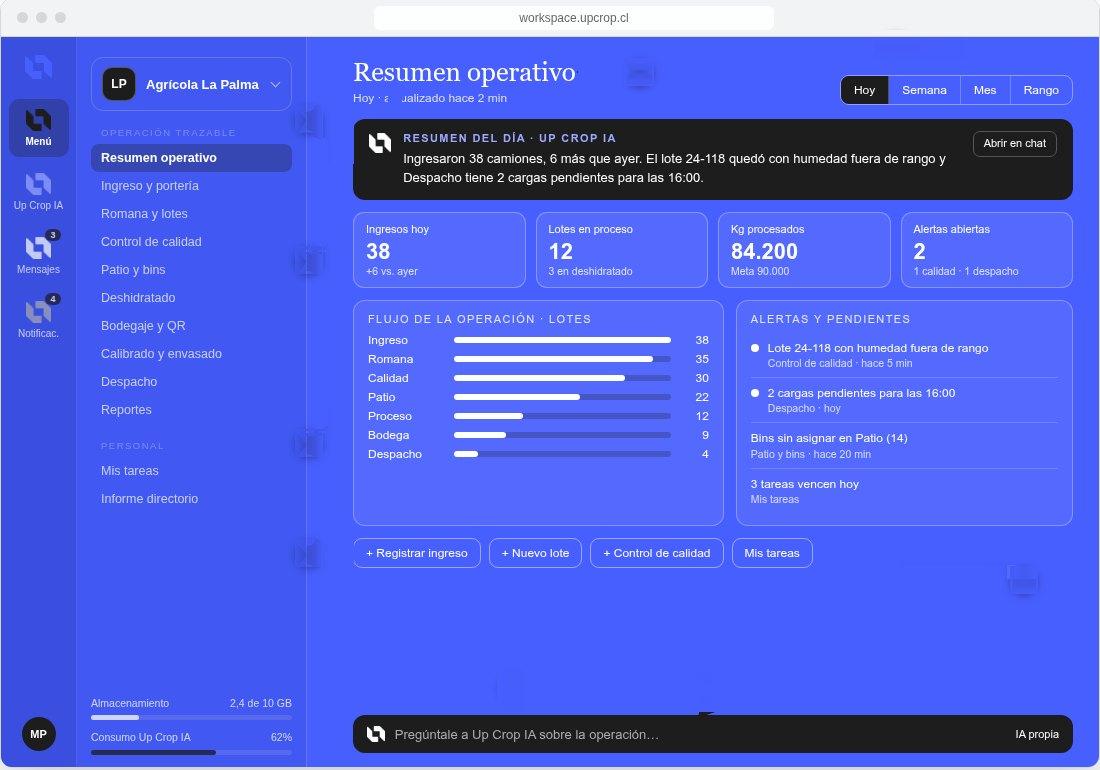The image size is (1100, 770).
Task: Click + Nuevo lote button
Action: (535, 553)
